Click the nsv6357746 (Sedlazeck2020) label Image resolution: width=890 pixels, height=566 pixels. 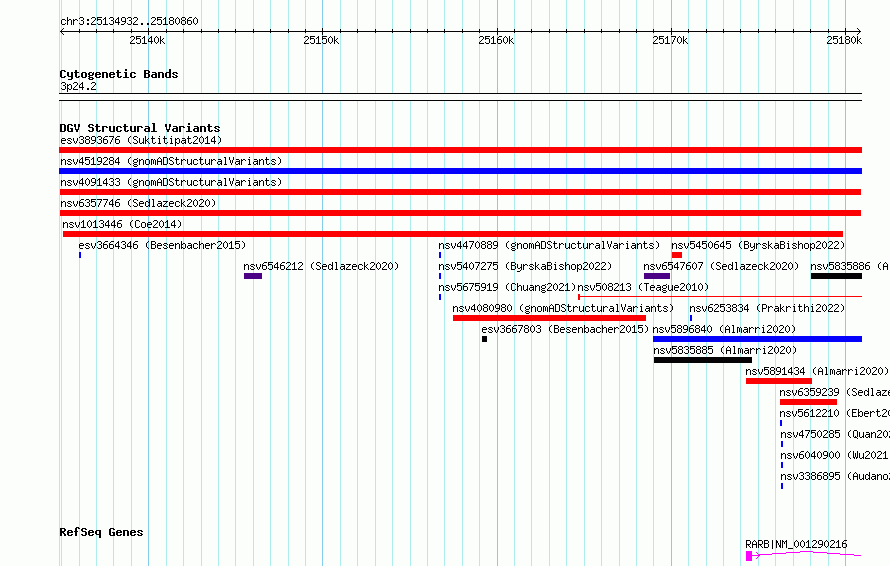(138, 203)
